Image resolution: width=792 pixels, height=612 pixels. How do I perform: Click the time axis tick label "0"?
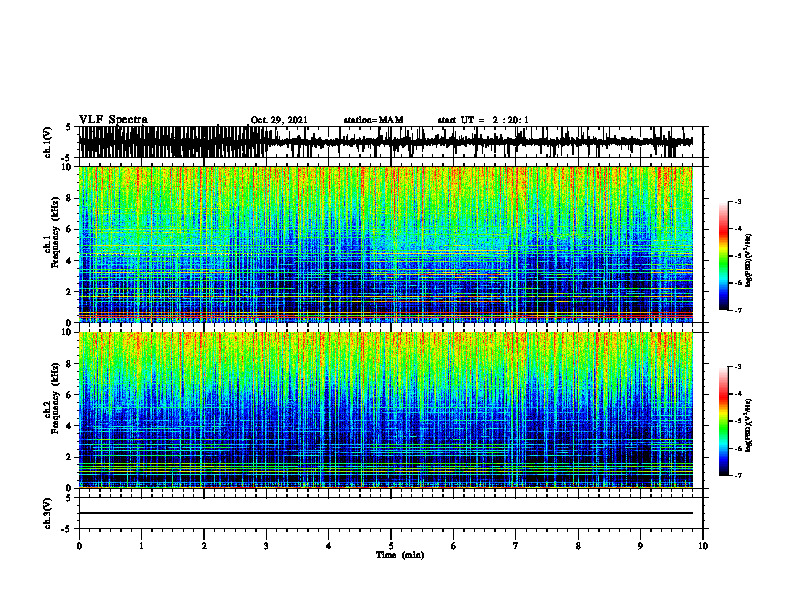tap(79, 546)
